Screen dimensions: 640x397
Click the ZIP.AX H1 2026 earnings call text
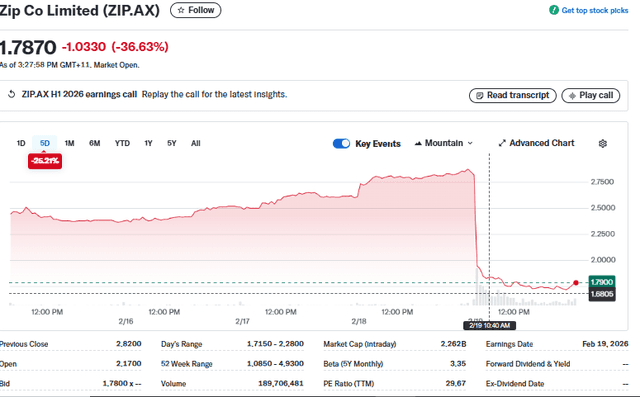(x=79, y=94)
